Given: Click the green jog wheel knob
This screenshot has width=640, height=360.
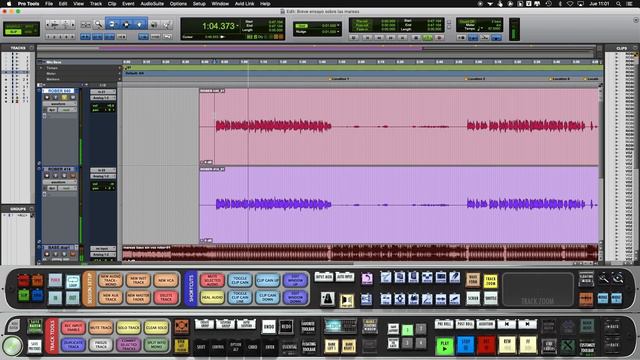Looking at the screenshot, I should [13, 347].
